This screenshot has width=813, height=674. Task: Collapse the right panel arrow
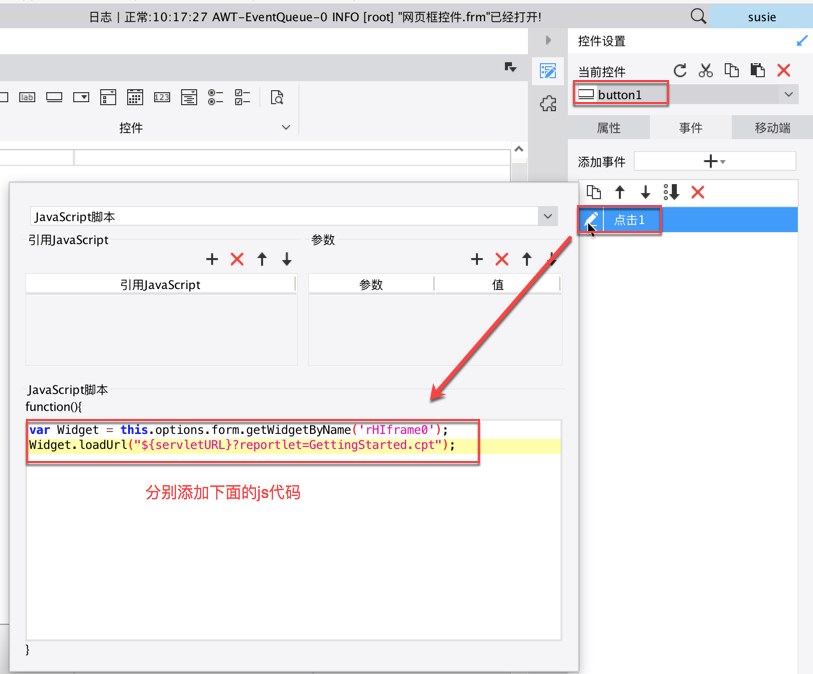pyautogui.click(x=548, y=40)
